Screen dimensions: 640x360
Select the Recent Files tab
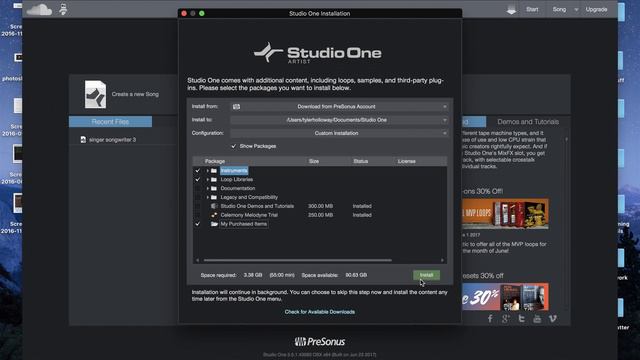110,122
